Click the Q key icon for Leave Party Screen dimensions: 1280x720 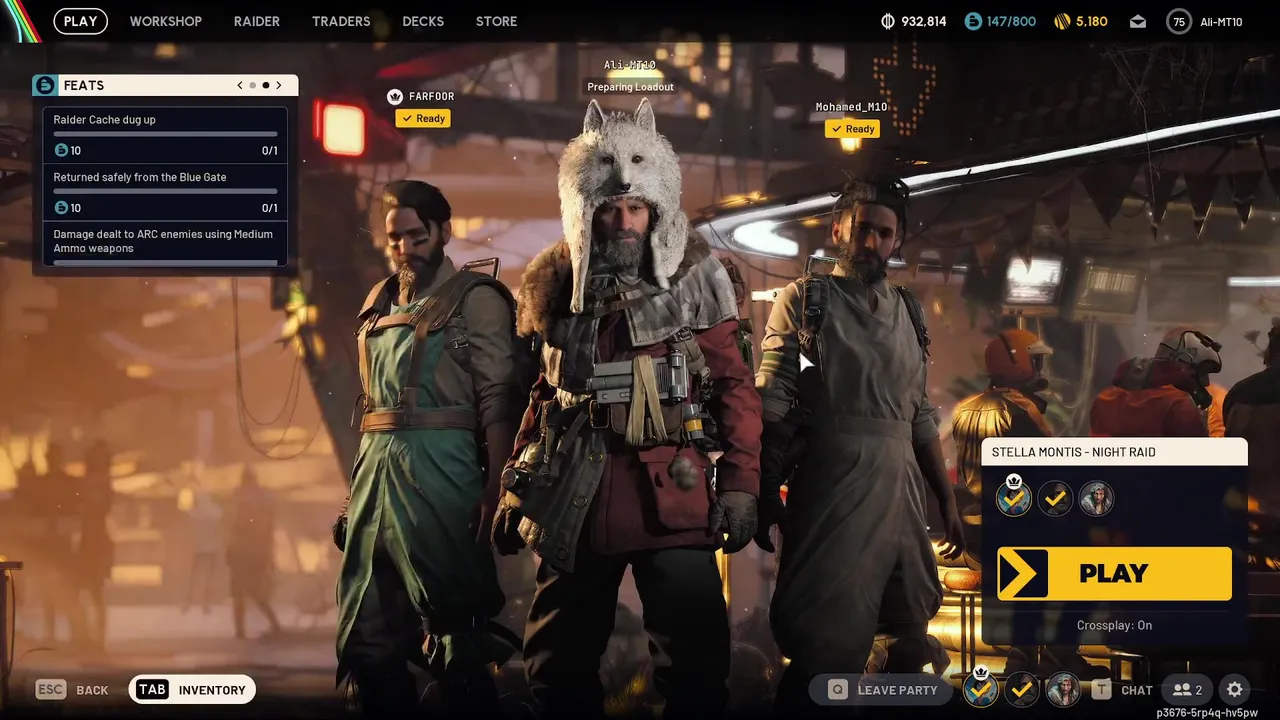[x=837, y=689]
